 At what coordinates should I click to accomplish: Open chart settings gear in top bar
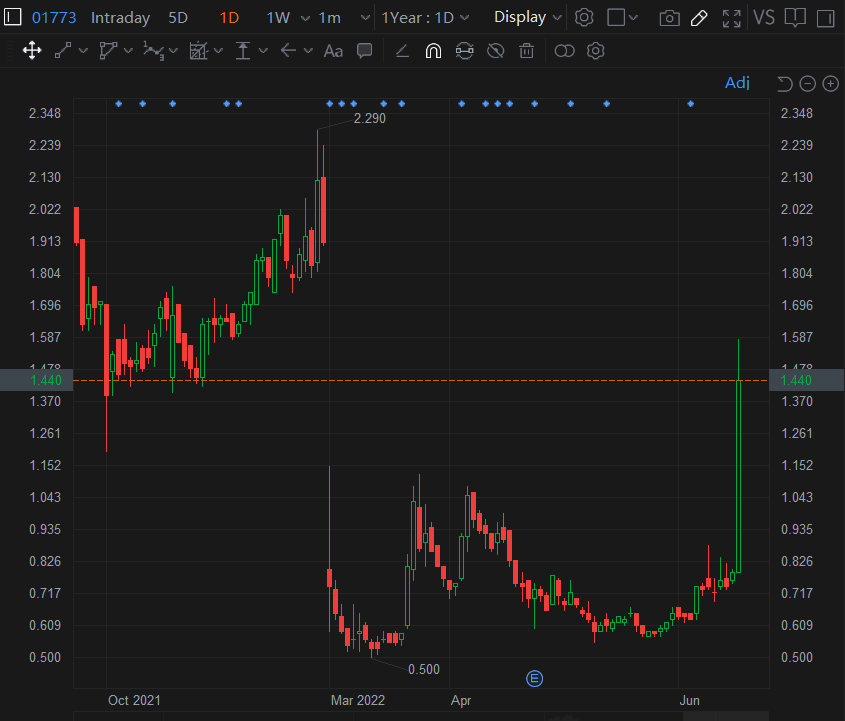pyautogui.click(x=584, y=18)
